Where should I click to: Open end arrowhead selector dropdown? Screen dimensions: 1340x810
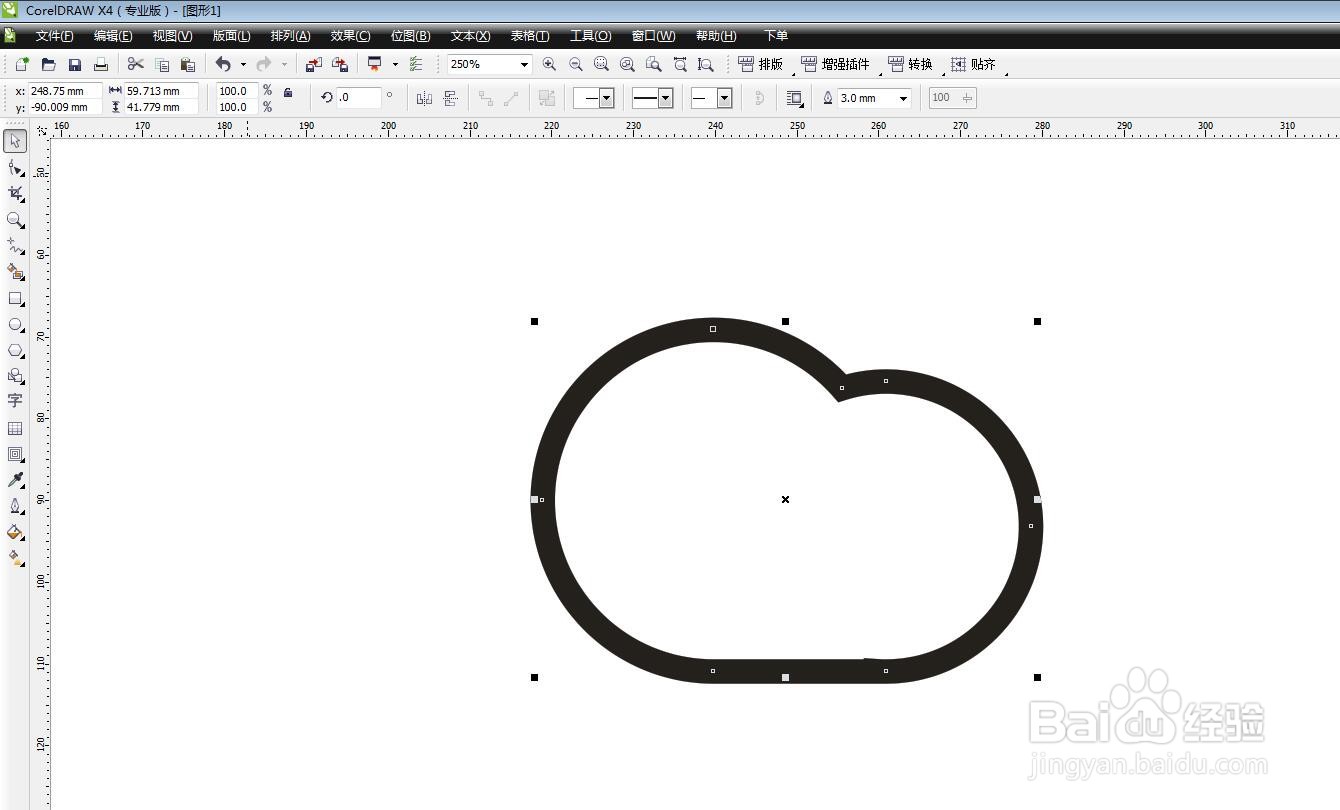point(724,98)
